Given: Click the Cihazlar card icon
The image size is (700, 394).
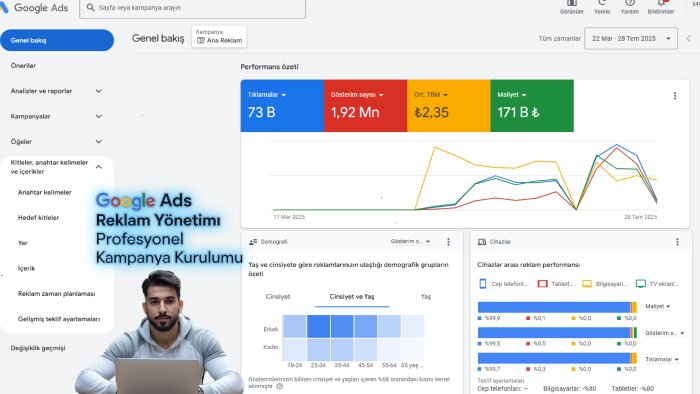Looking at the screenshot, I should 482,242.
